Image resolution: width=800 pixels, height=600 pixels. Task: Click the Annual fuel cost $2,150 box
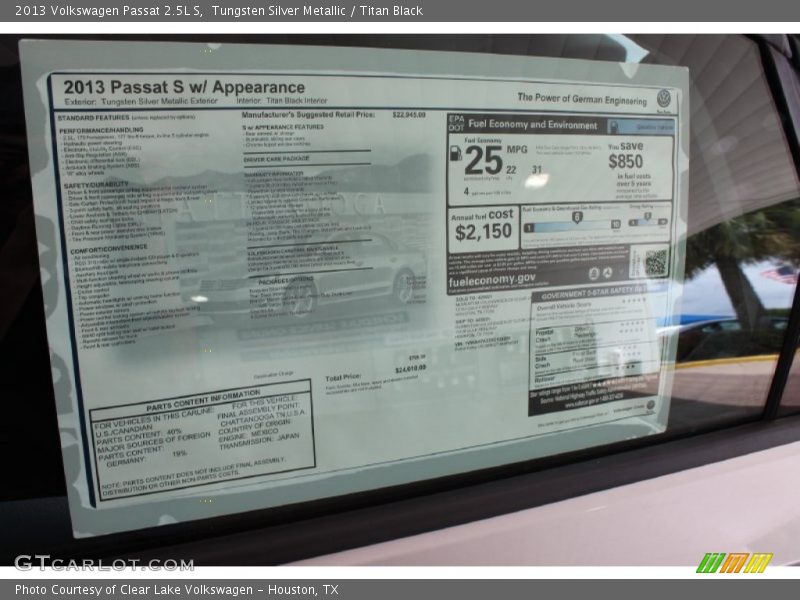(x=484, y=226)
